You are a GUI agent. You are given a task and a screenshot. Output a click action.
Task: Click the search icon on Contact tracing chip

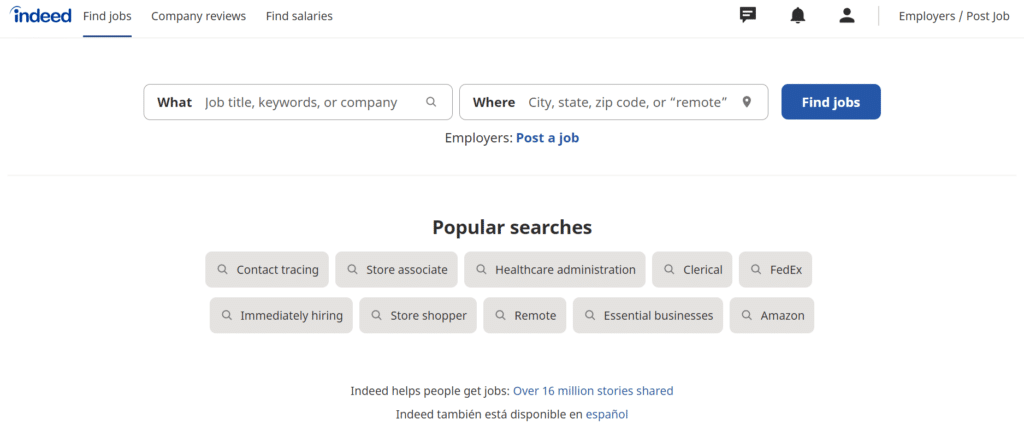tap(223, 269)
